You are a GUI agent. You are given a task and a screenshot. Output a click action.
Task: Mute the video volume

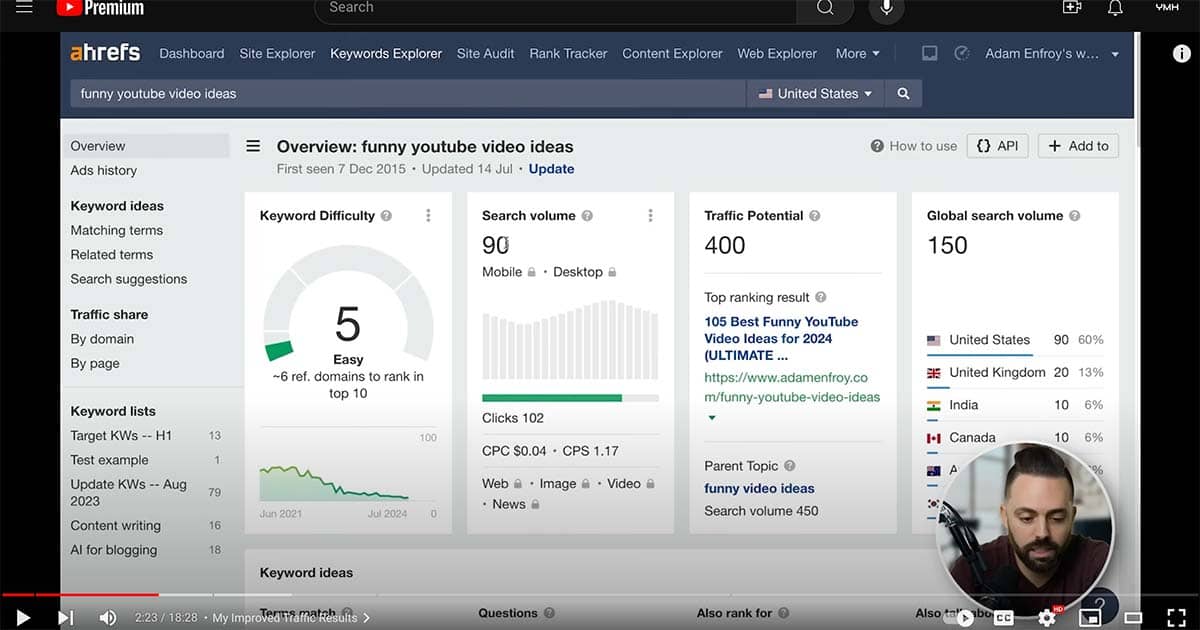(x=108, y=618)
